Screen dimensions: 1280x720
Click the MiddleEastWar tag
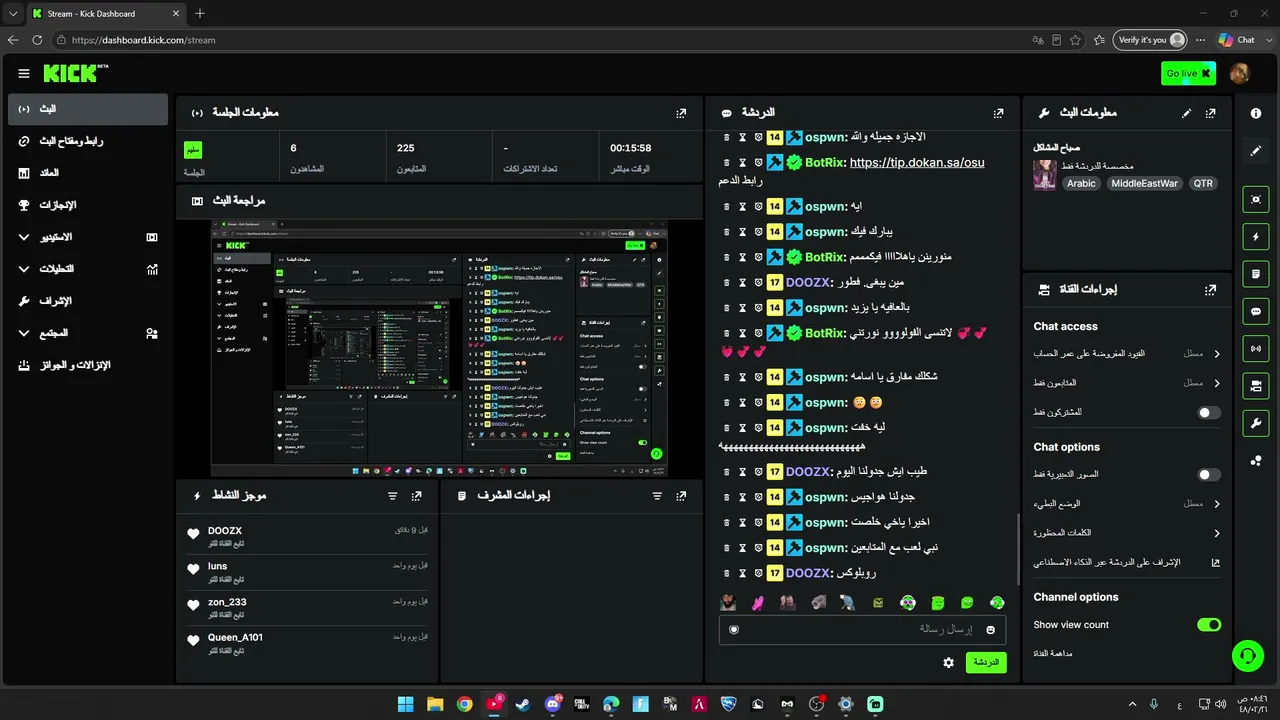tap(1145, 184)
